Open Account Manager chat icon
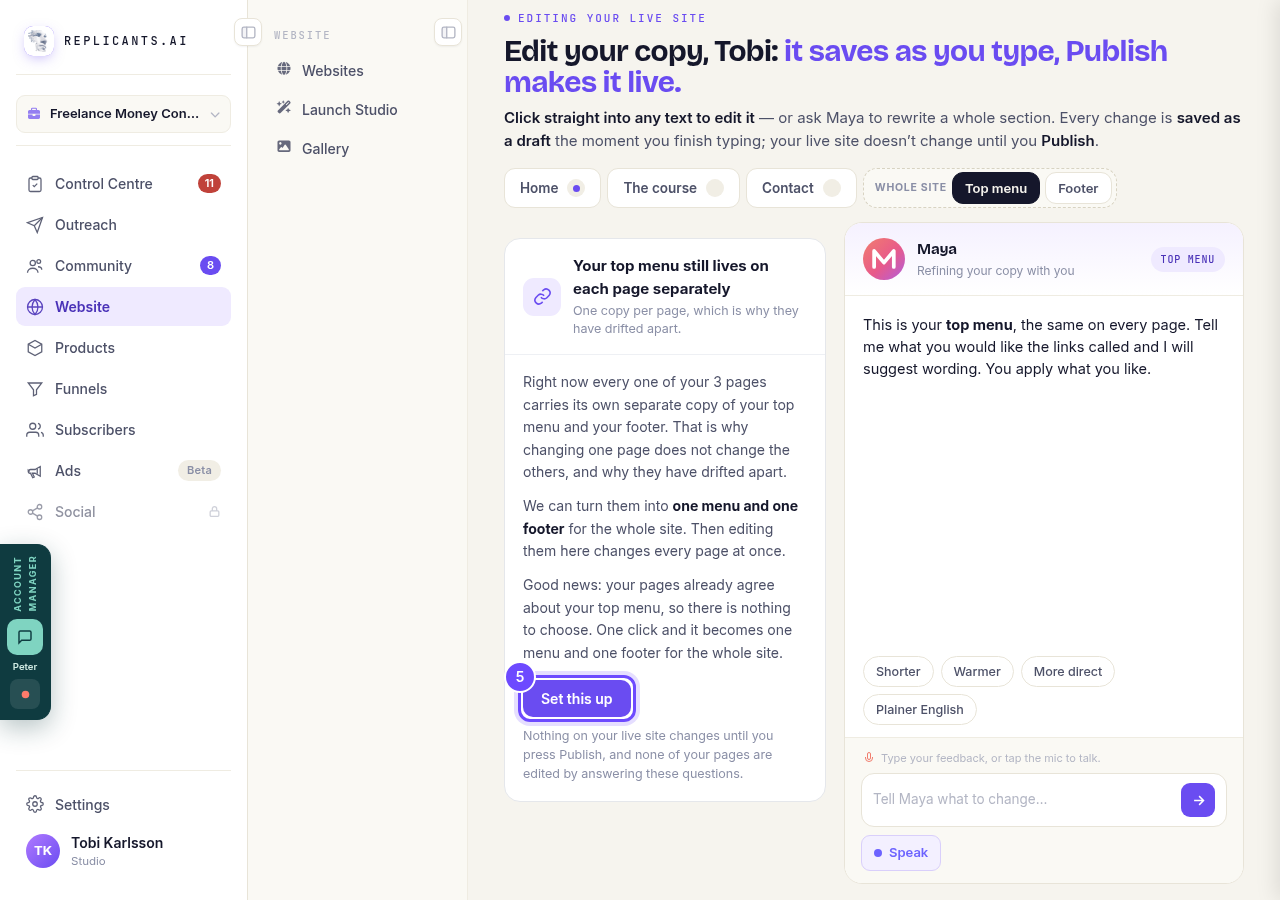The image size is (1280, 900). 25,637
